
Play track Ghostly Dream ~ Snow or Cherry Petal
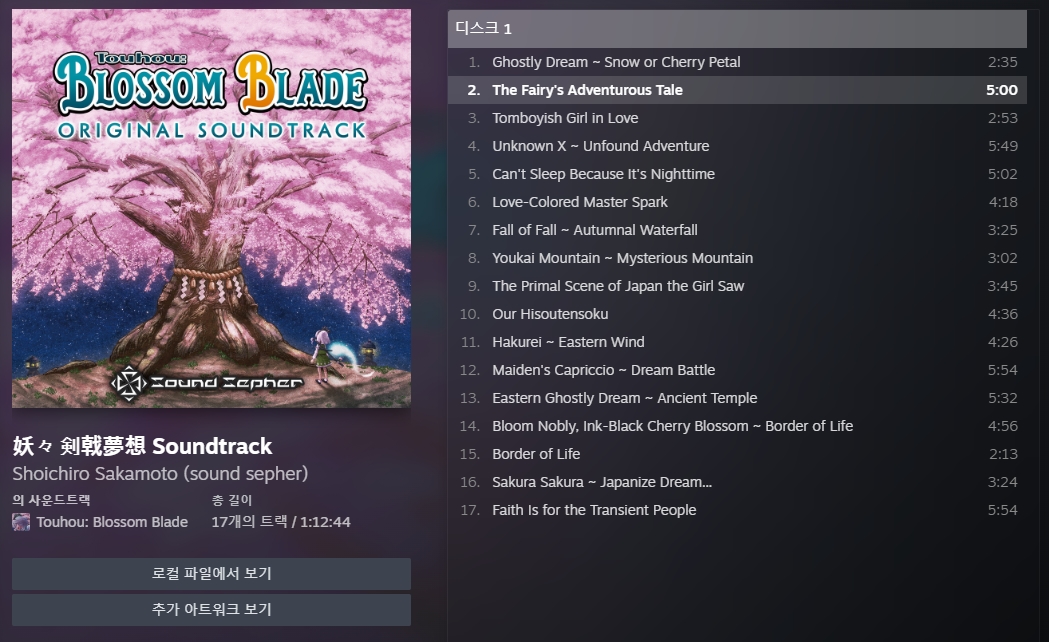(x=737, y=62)
